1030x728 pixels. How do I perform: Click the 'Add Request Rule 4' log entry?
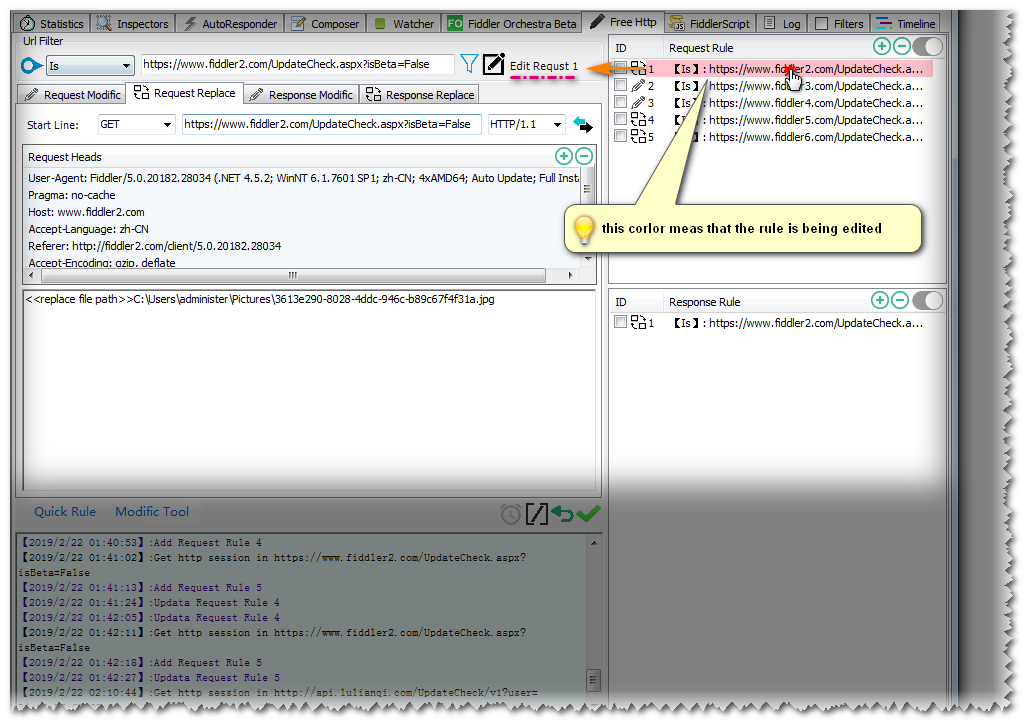tap(141, 543)
